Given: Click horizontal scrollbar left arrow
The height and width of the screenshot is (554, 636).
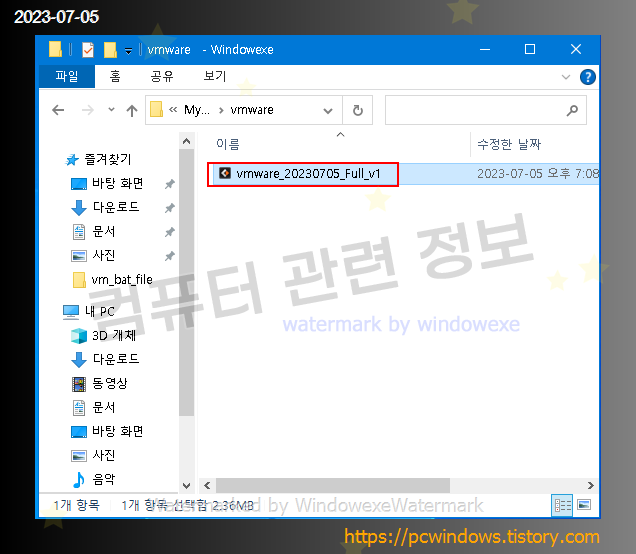Looking at the screenshot, I should pyautogui.click(x=207, y=485).
